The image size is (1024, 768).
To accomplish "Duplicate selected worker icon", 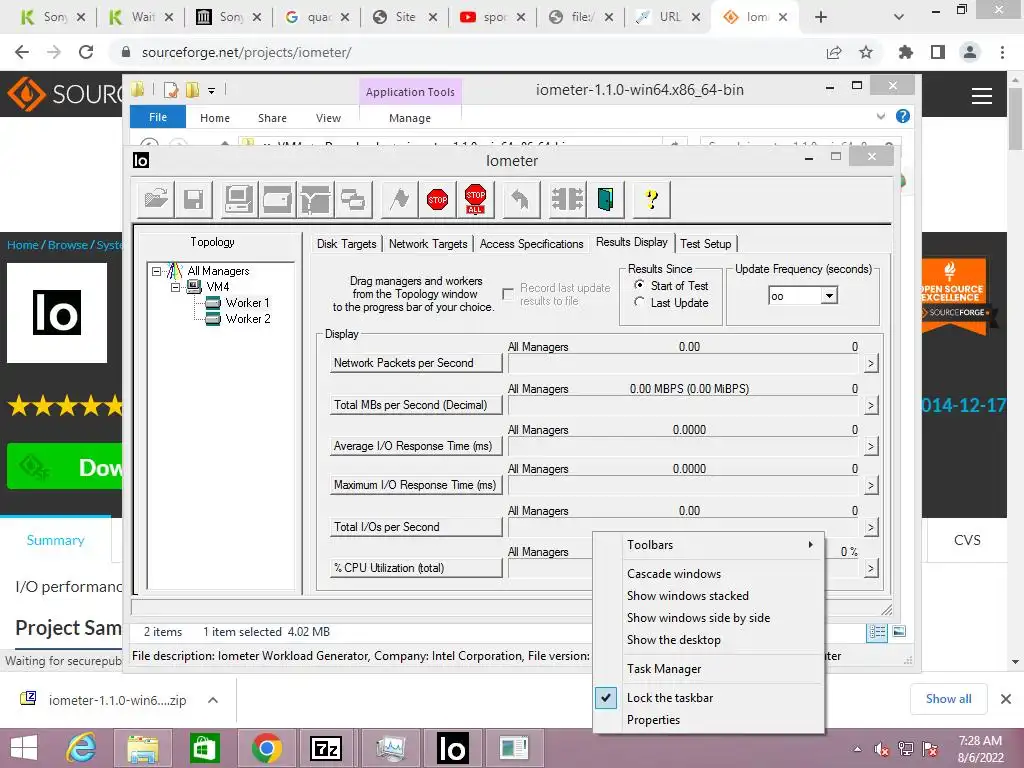I will click(x=353, y=199).
